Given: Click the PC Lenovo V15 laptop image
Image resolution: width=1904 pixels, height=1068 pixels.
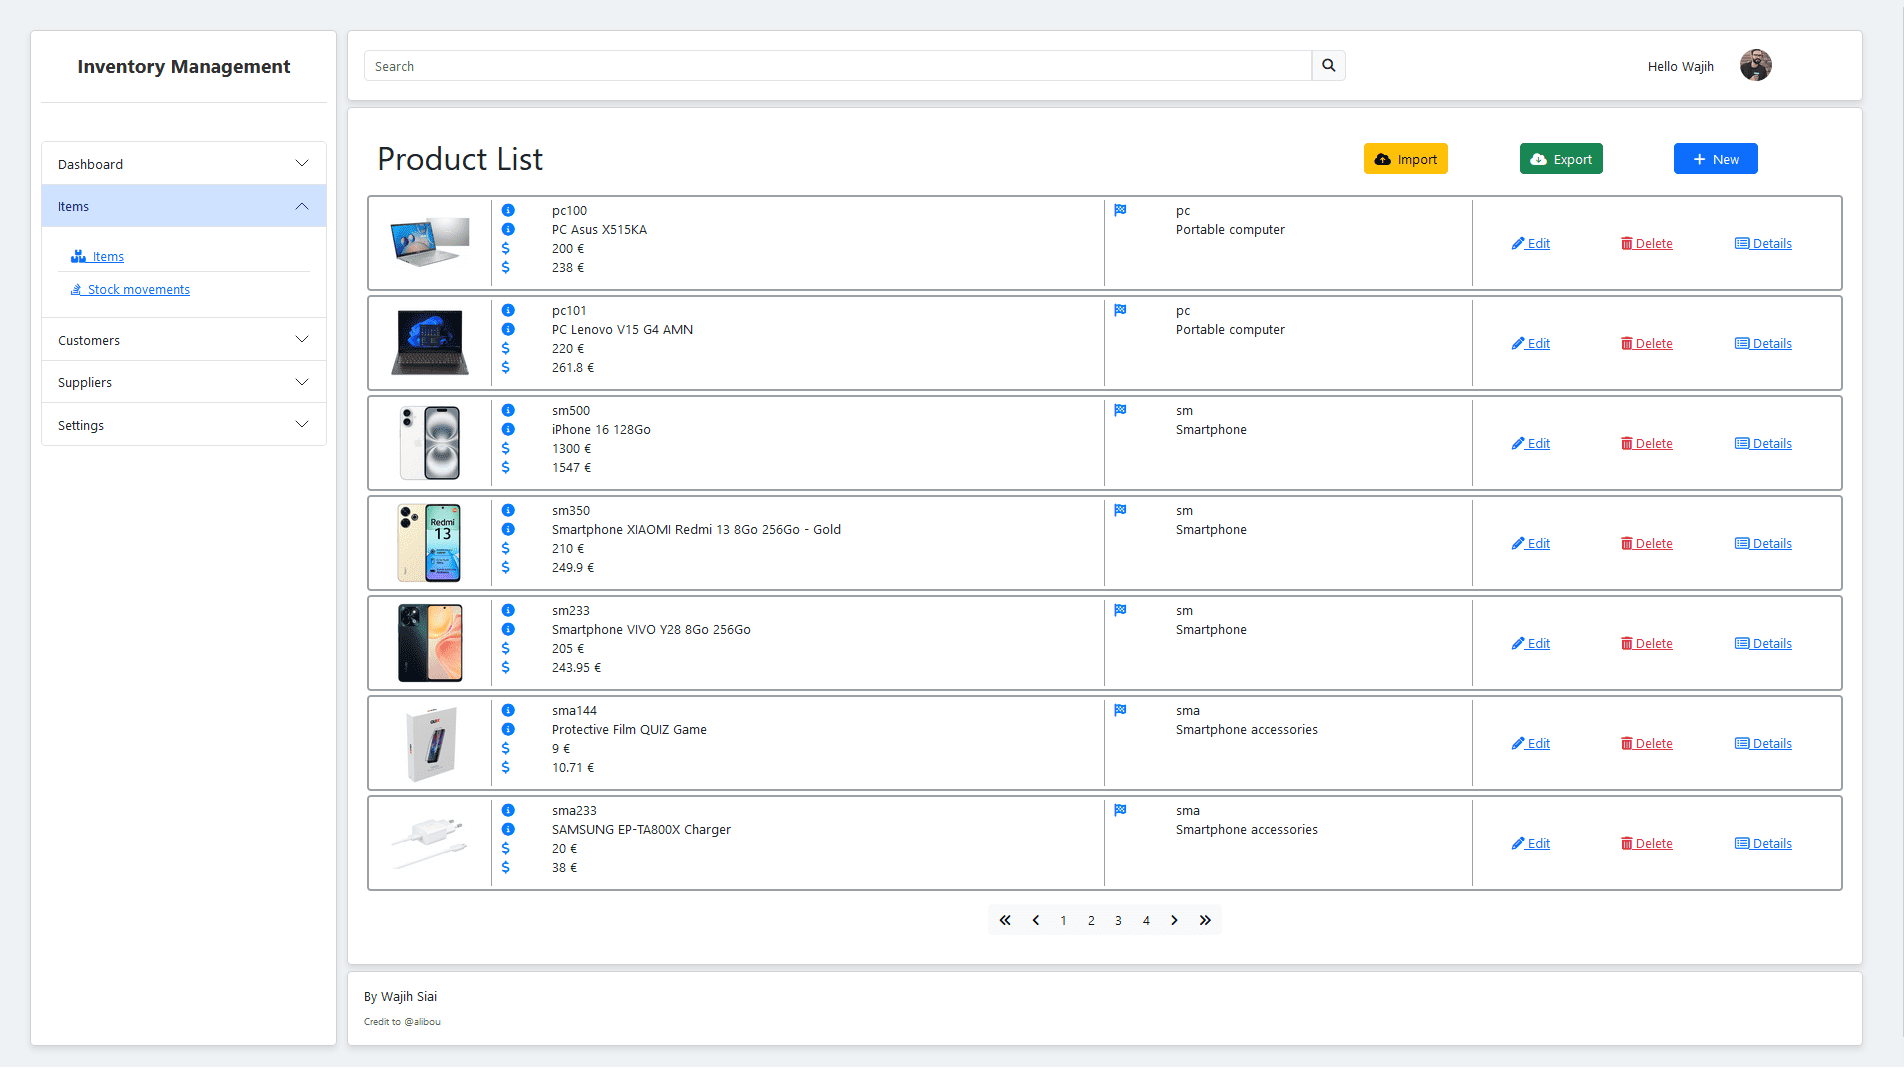Looking at the screenshot, I should [430, 342].
